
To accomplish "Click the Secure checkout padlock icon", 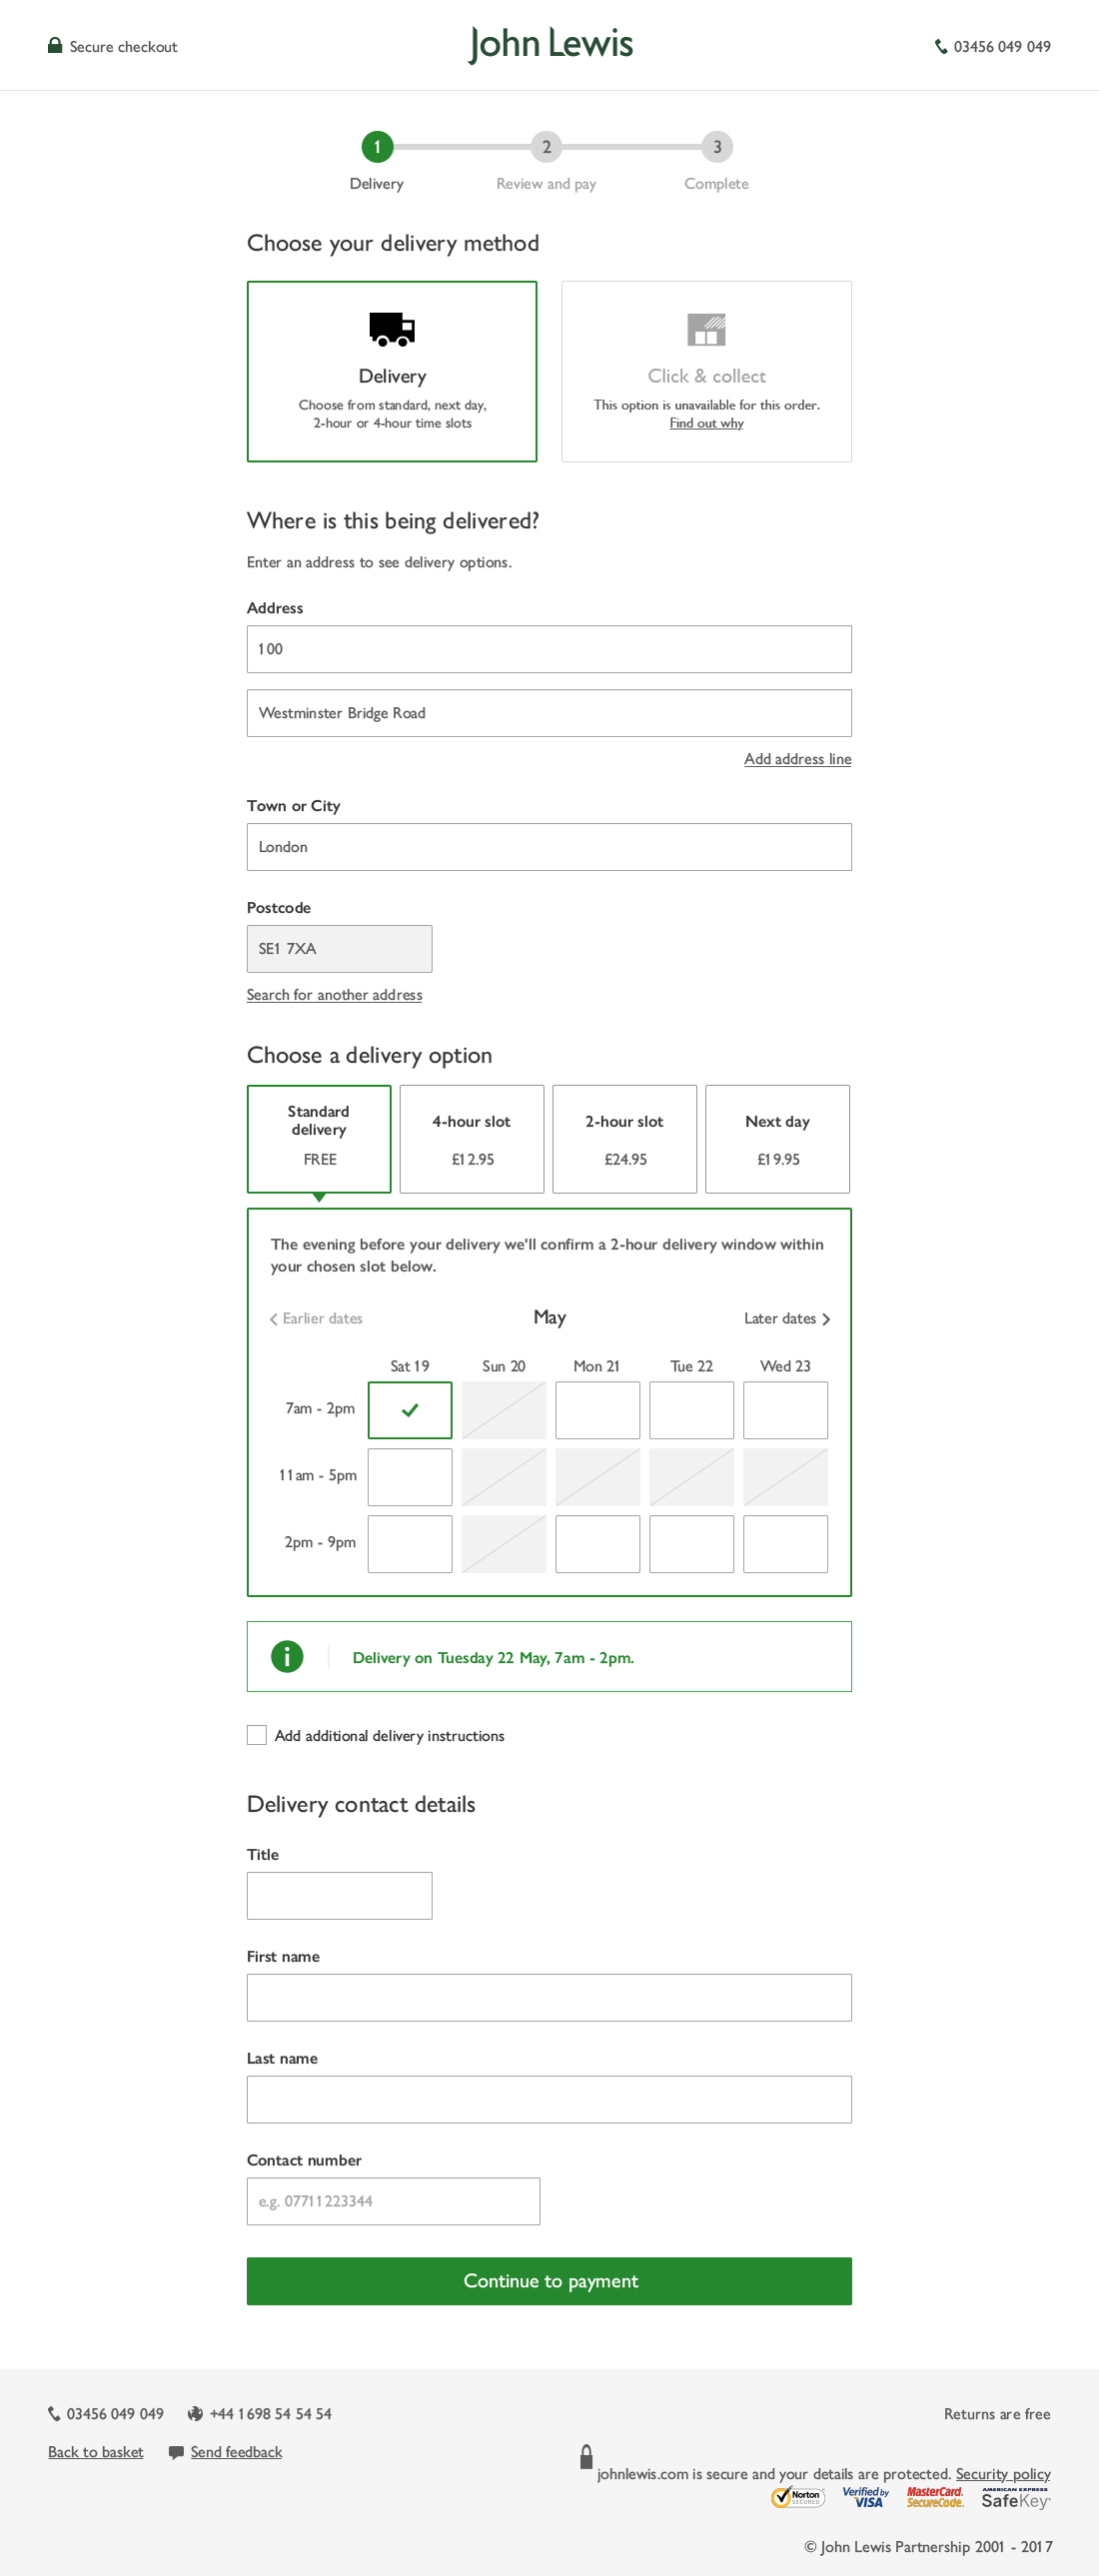I will pos(55,46).
